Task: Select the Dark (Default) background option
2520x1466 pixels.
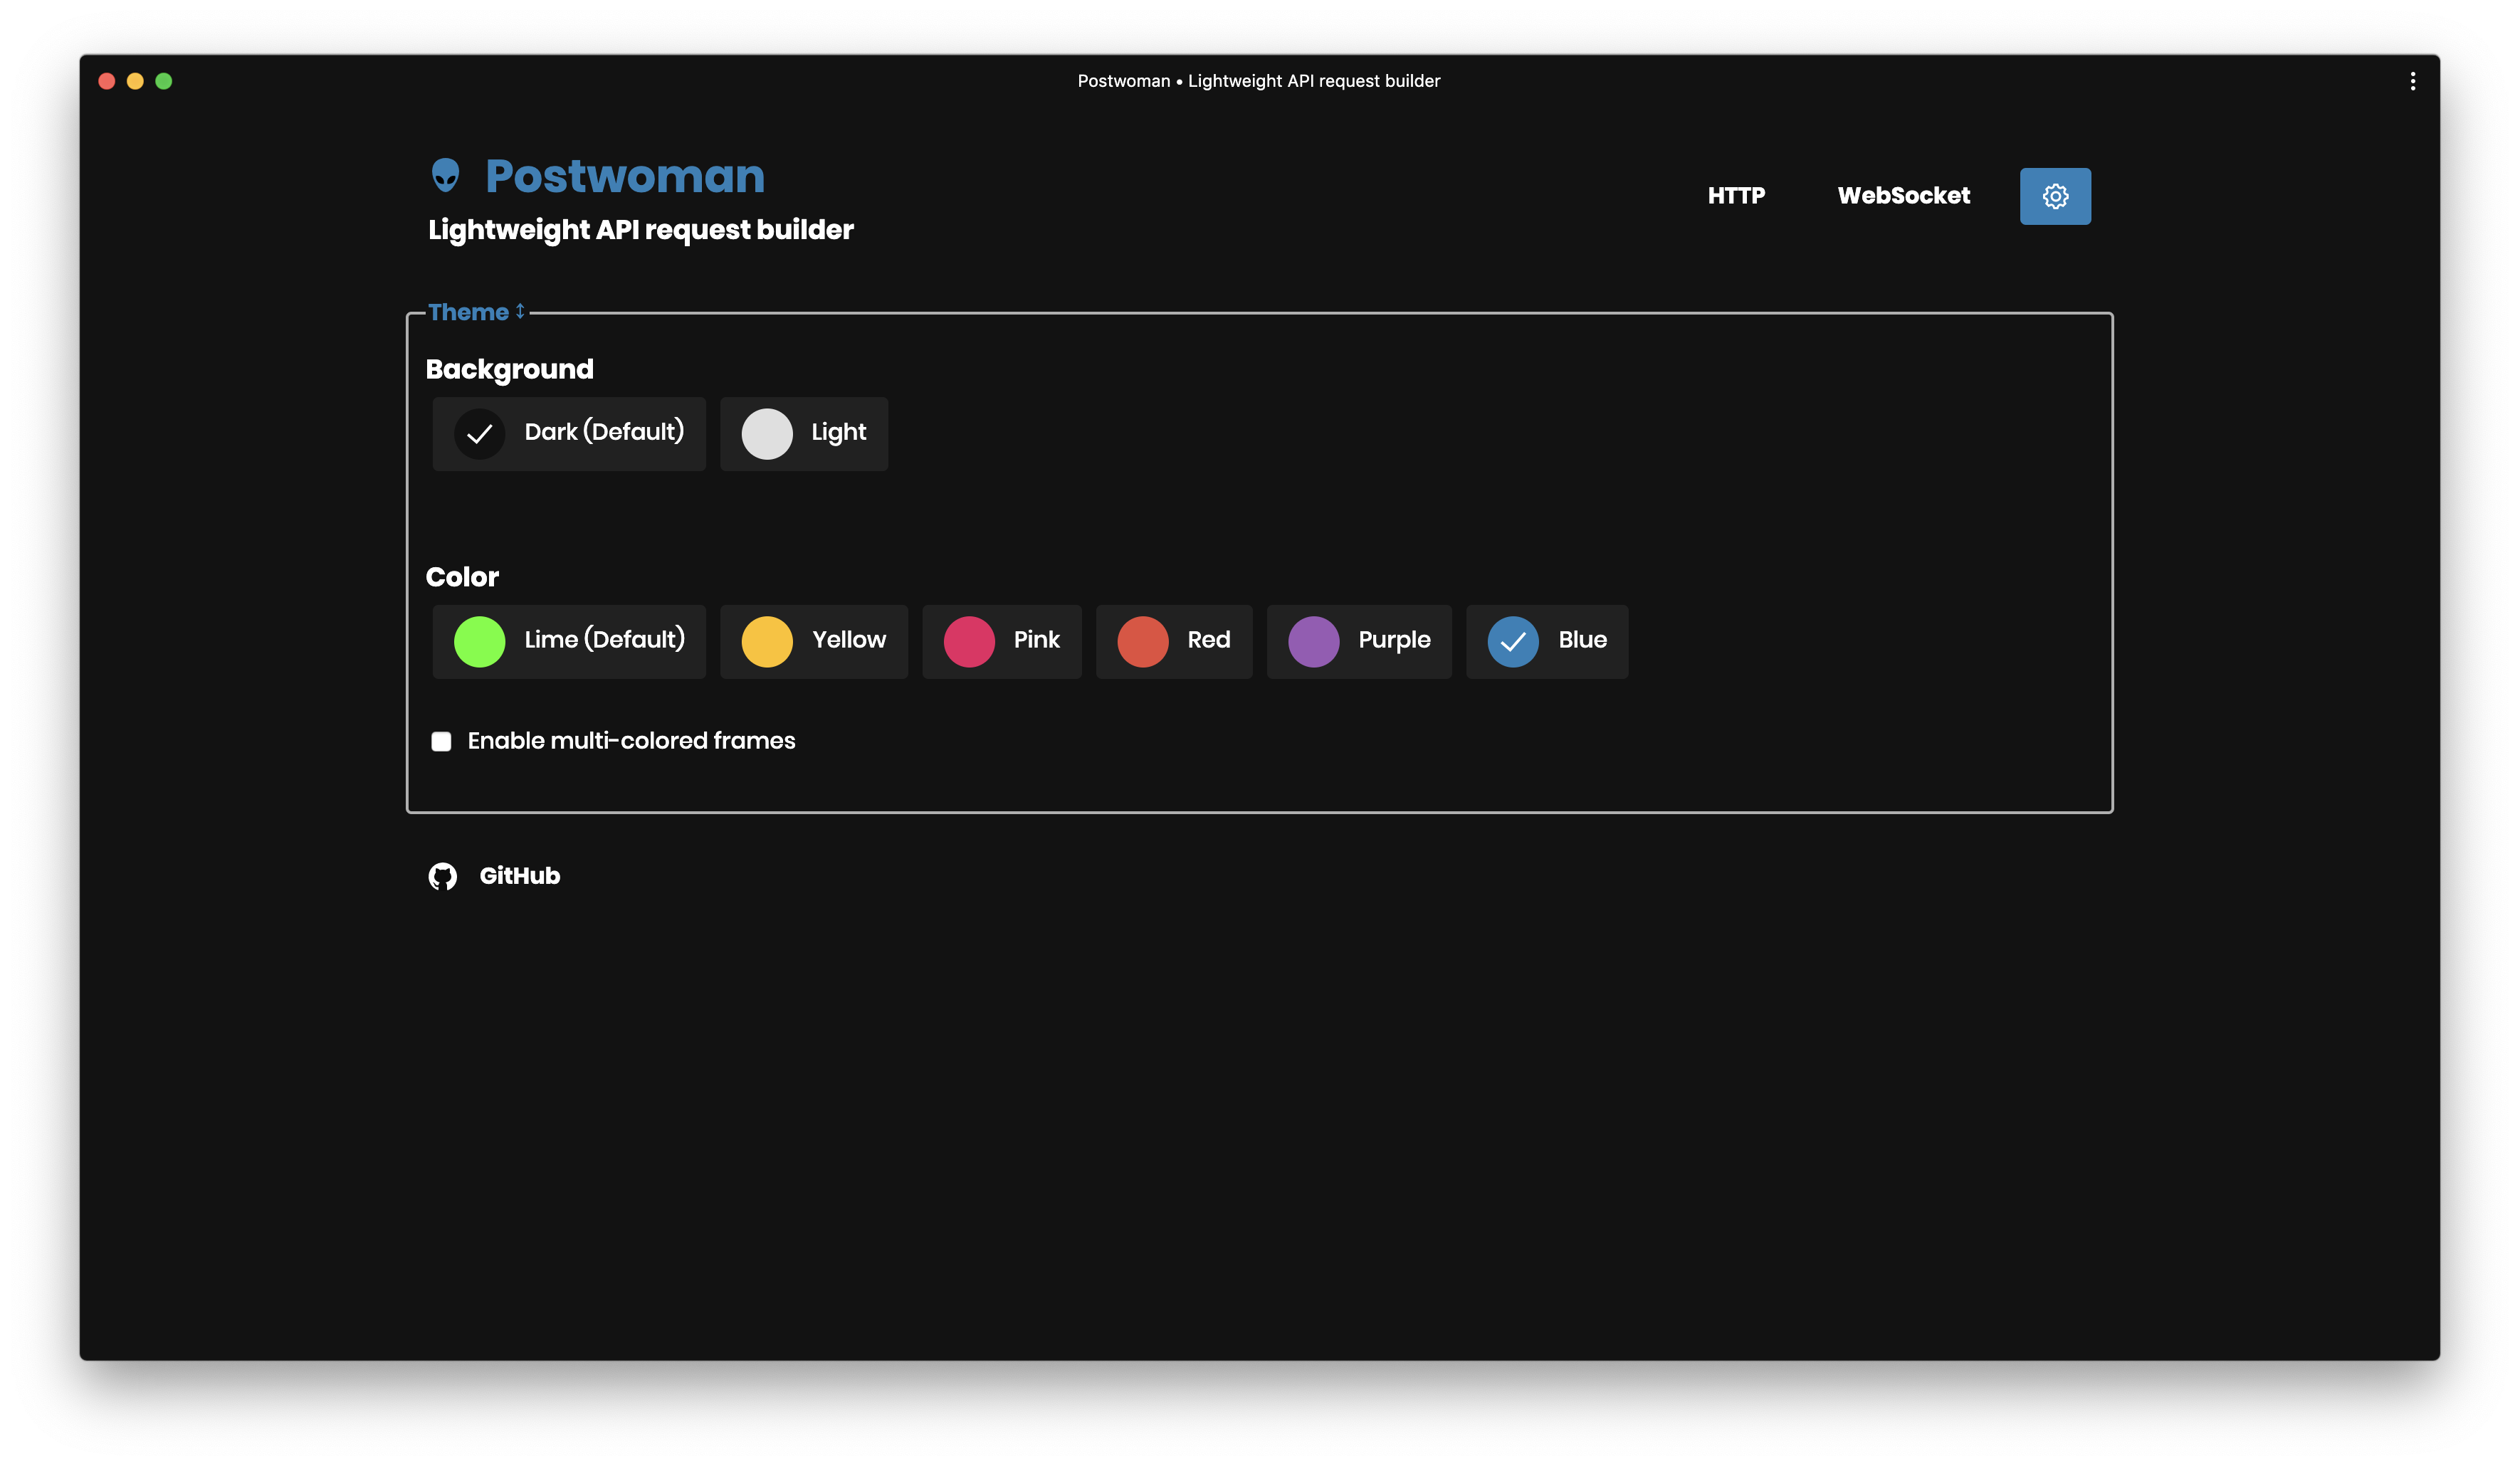Action: click(568, 433)
